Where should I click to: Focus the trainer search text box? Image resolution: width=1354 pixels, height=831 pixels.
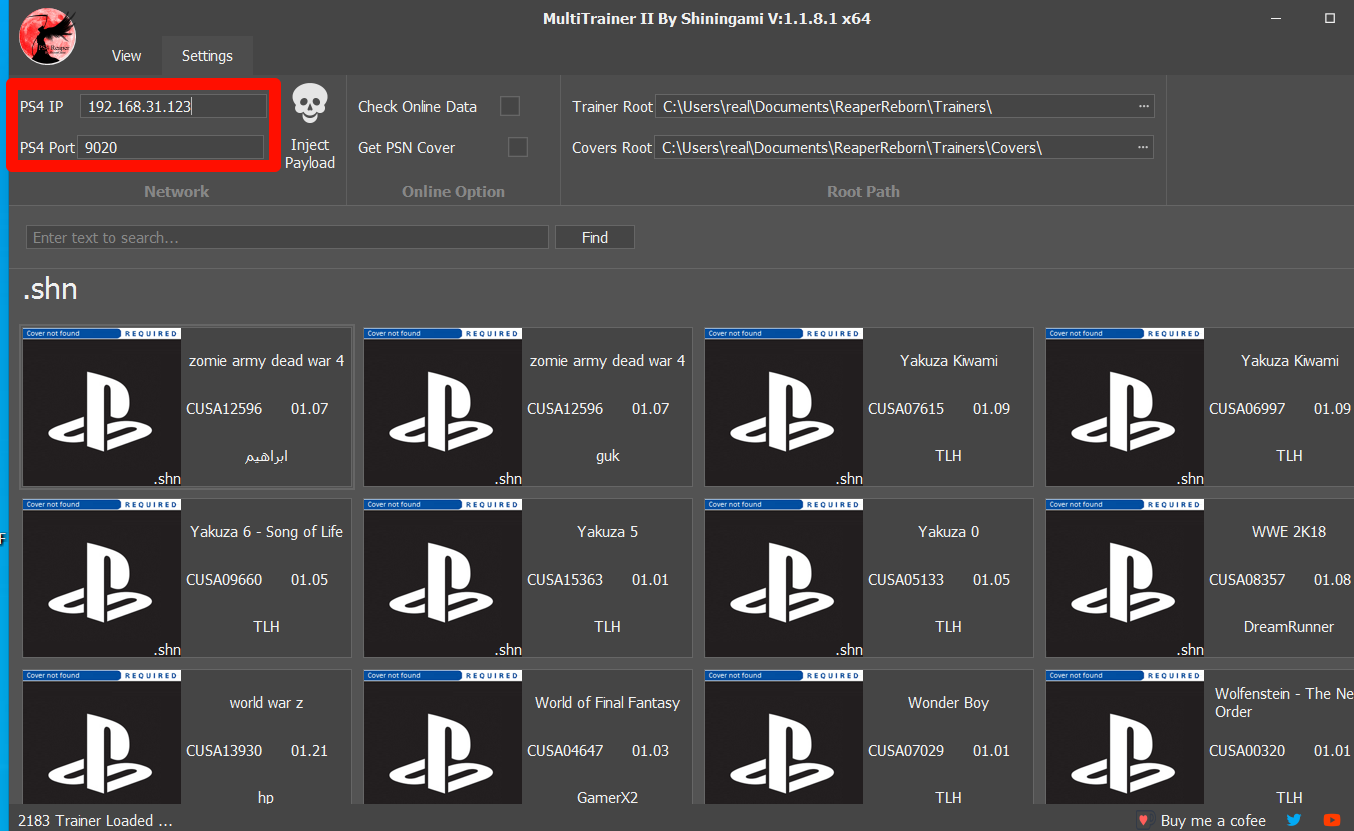tap(287, 237)
